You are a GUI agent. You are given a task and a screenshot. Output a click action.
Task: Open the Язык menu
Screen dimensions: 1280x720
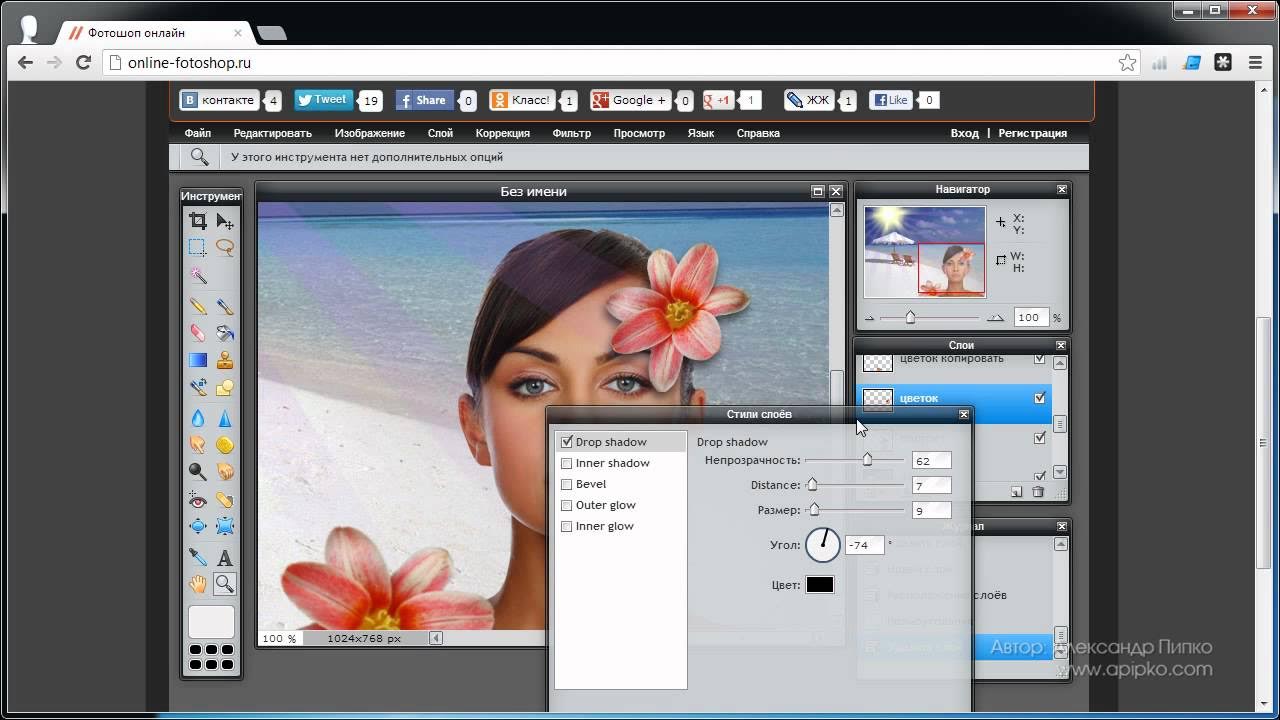click(x=701, y=133)
